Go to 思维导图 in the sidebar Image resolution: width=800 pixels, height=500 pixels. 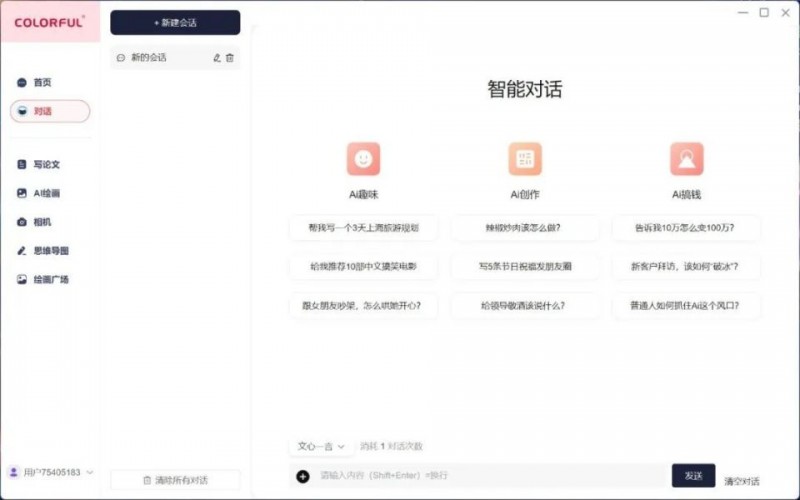(x=49, y=251)
